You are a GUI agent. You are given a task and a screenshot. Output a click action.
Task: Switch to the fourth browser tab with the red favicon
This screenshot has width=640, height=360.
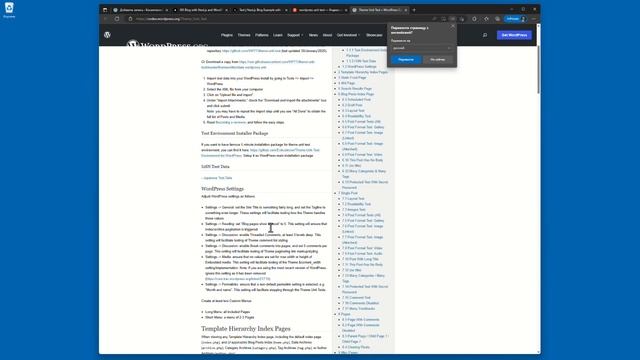[x=319, y=10]
